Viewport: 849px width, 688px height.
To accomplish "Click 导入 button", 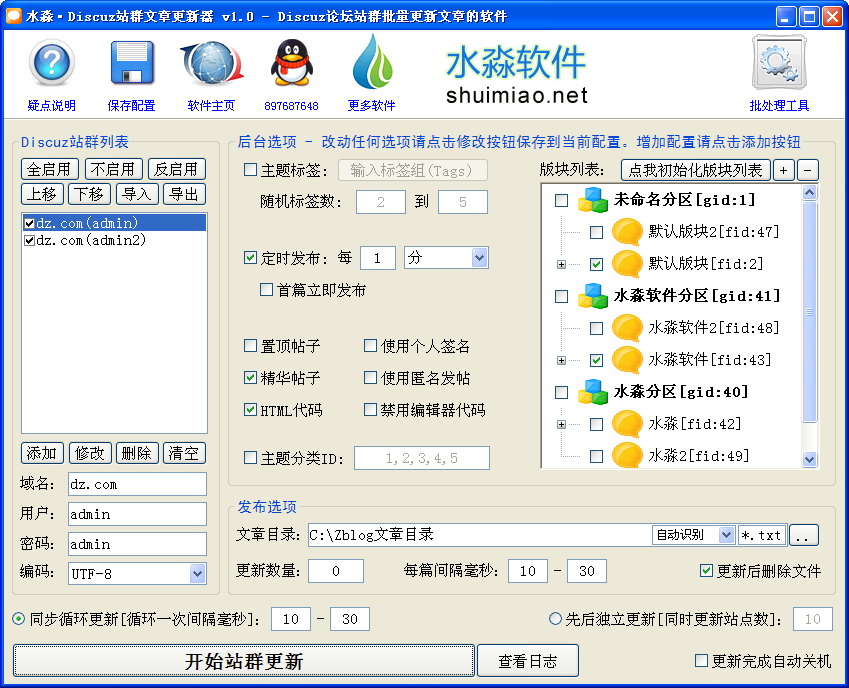I will click(x=137, y=194).
